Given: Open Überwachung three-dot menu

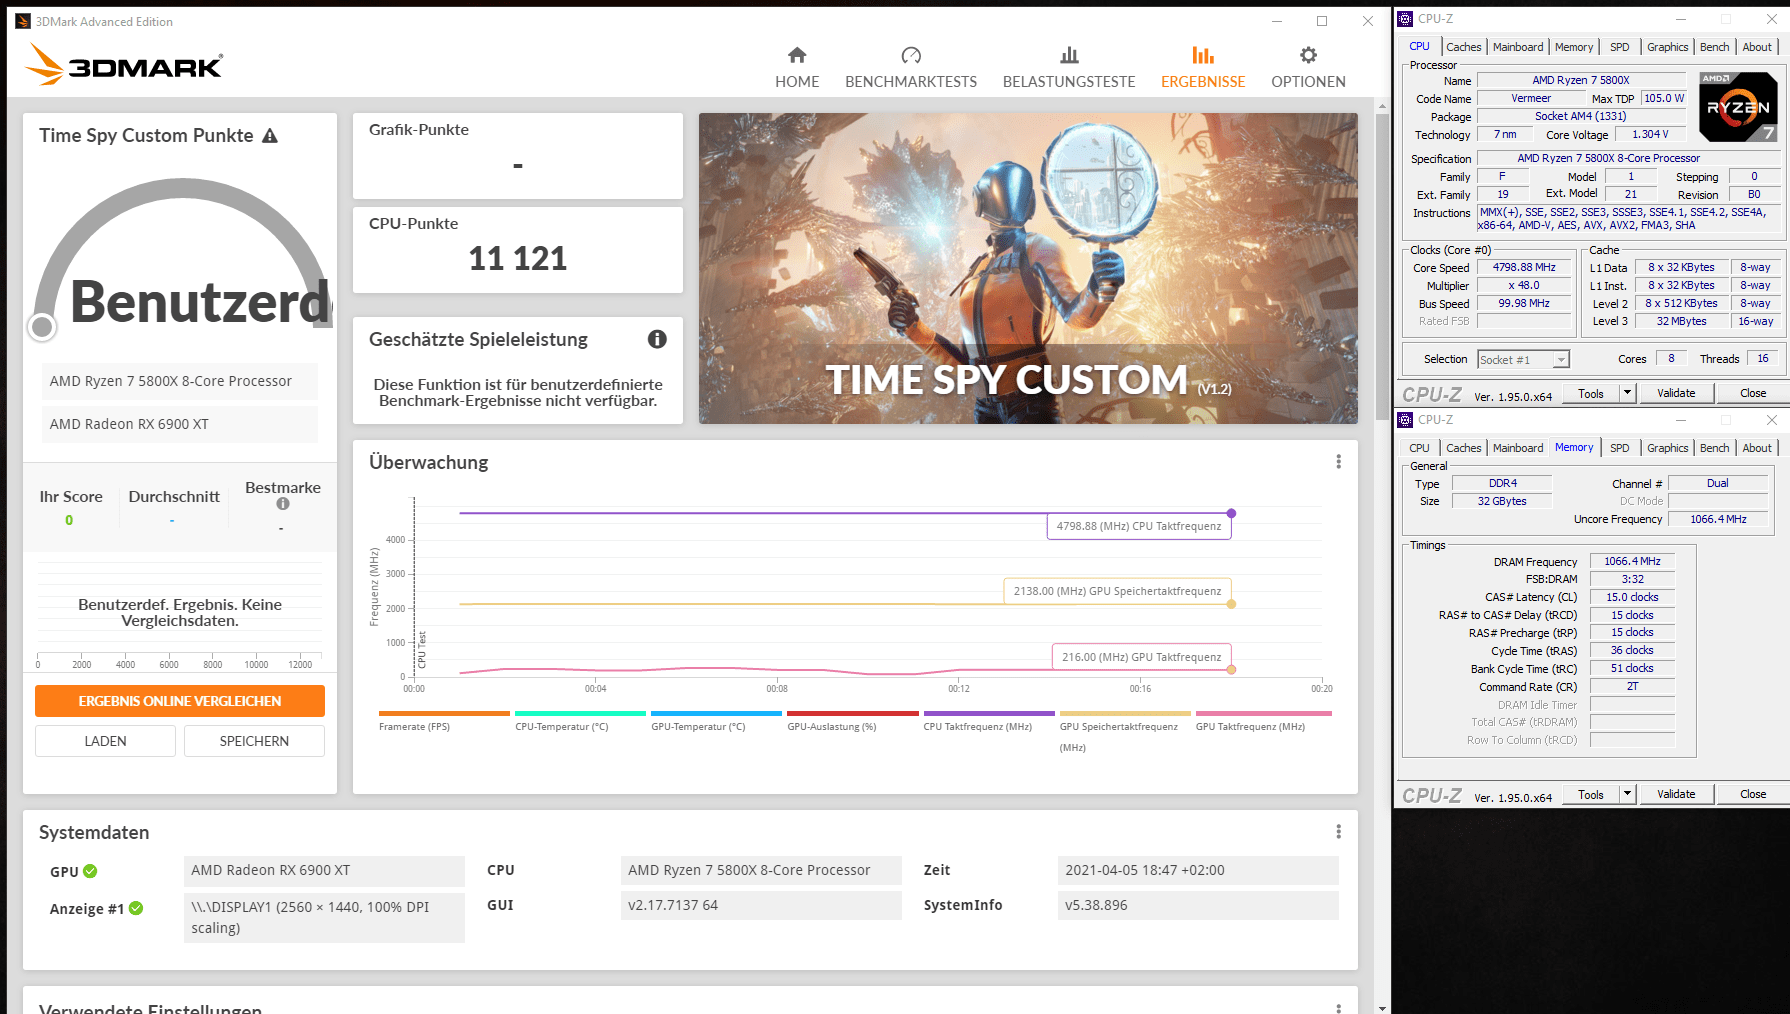Looking at the screenshot, I should [x=1338, y=462].
